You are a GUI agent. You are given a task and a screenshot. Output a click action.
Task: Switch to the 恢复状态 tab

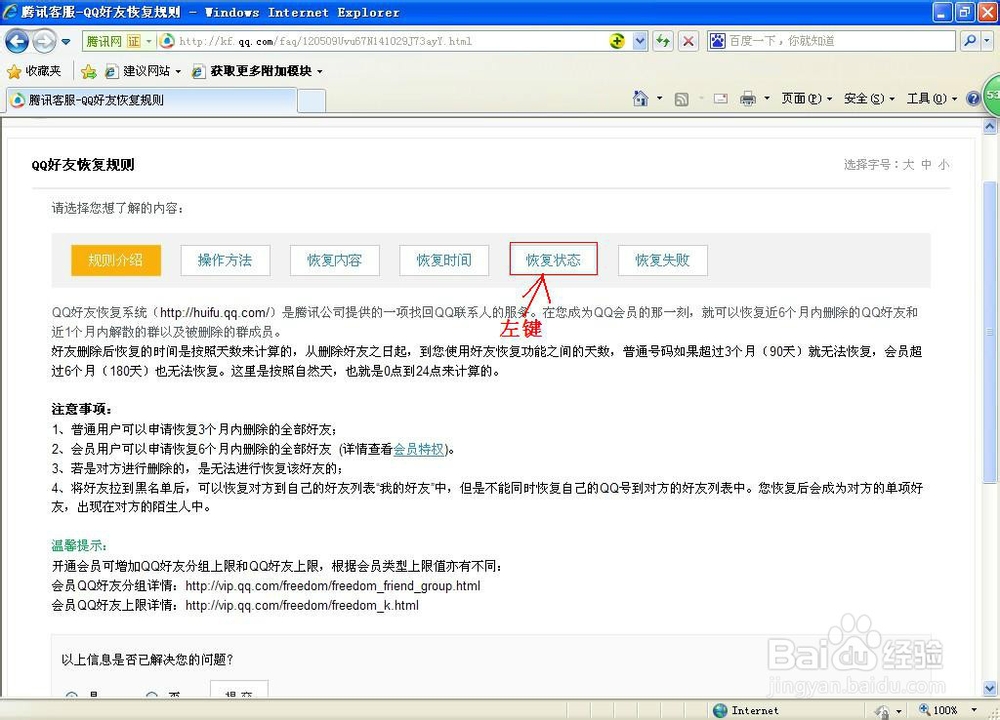point(553,259)
